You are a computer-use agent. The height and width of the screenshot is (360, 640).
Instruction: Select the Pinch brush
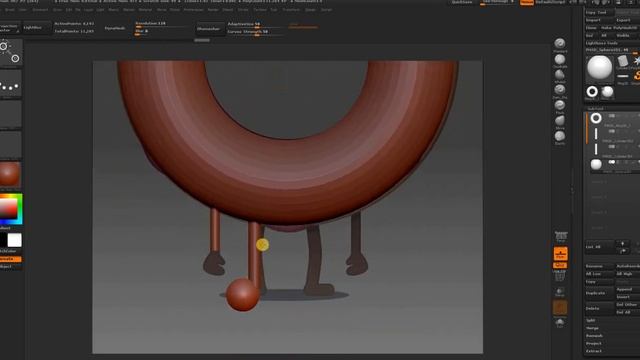point(560,105)
